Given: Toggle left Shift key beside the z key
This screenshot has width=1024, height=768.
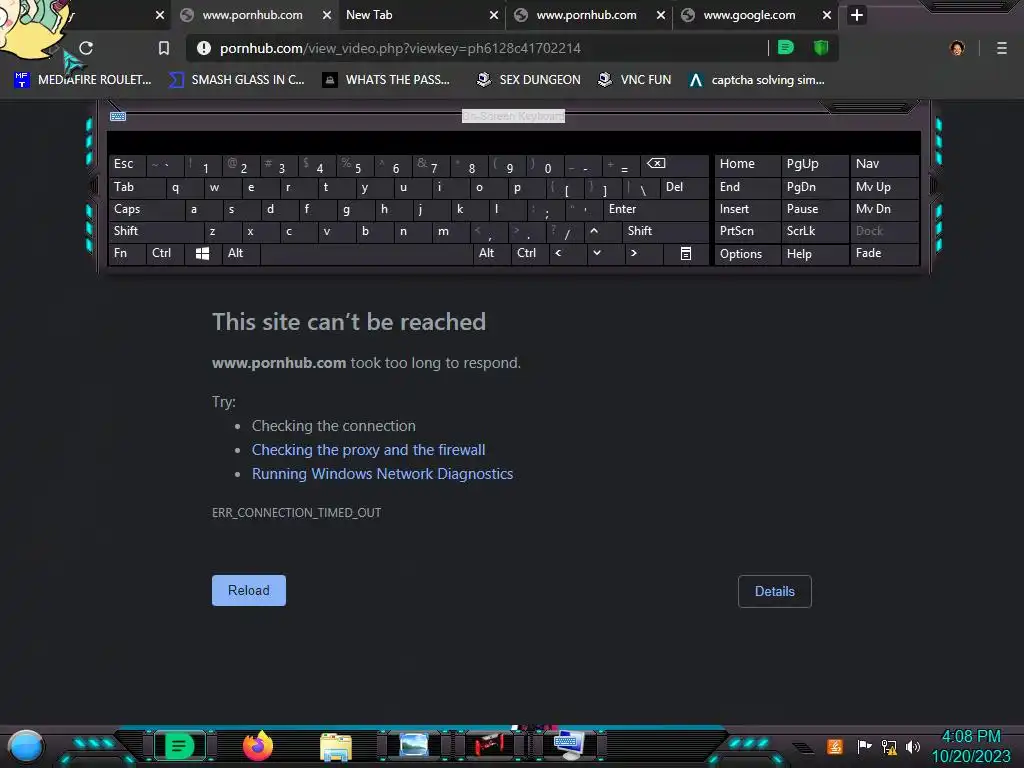Looking at the screenshot, I should tap(155, 231).
